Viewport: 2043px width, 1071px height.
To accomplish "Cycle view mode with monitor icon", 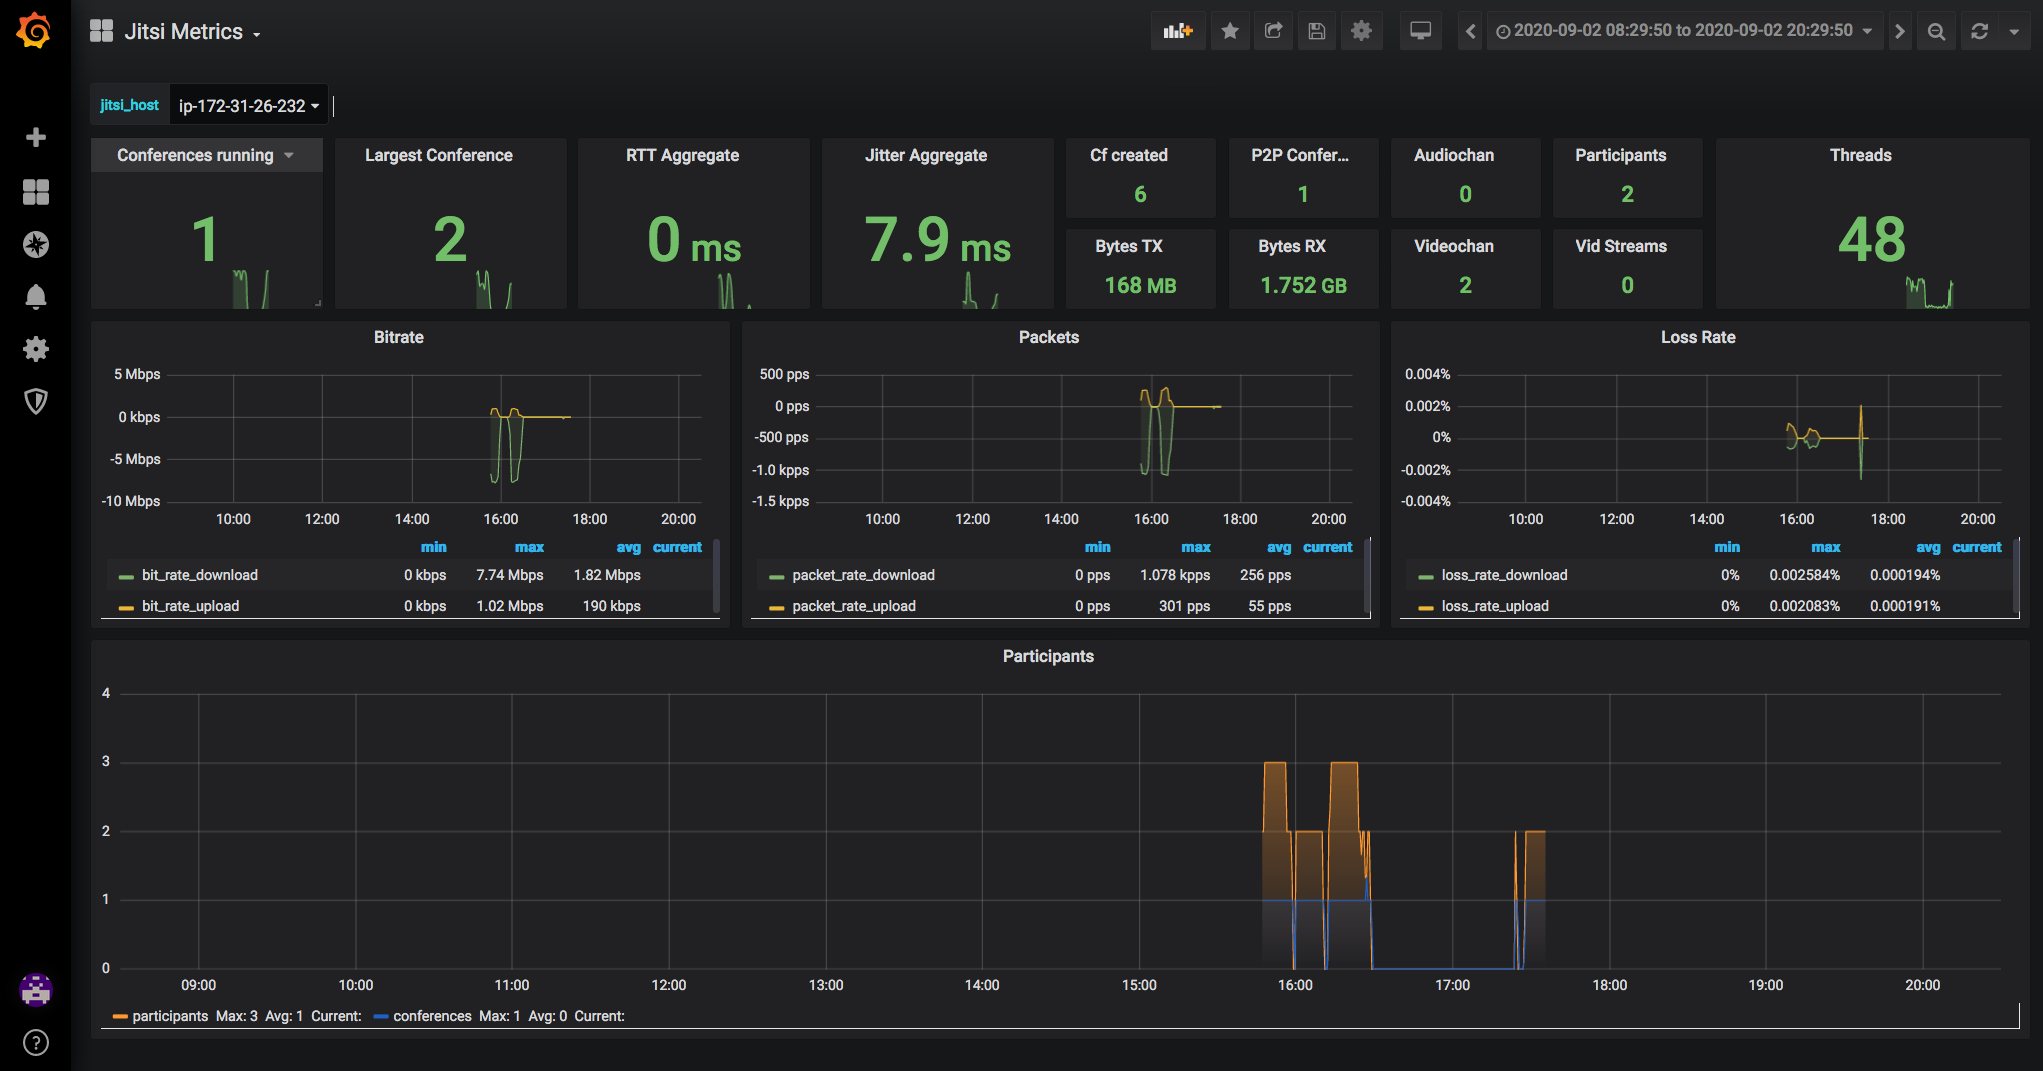I will [x=1420, y=31].
